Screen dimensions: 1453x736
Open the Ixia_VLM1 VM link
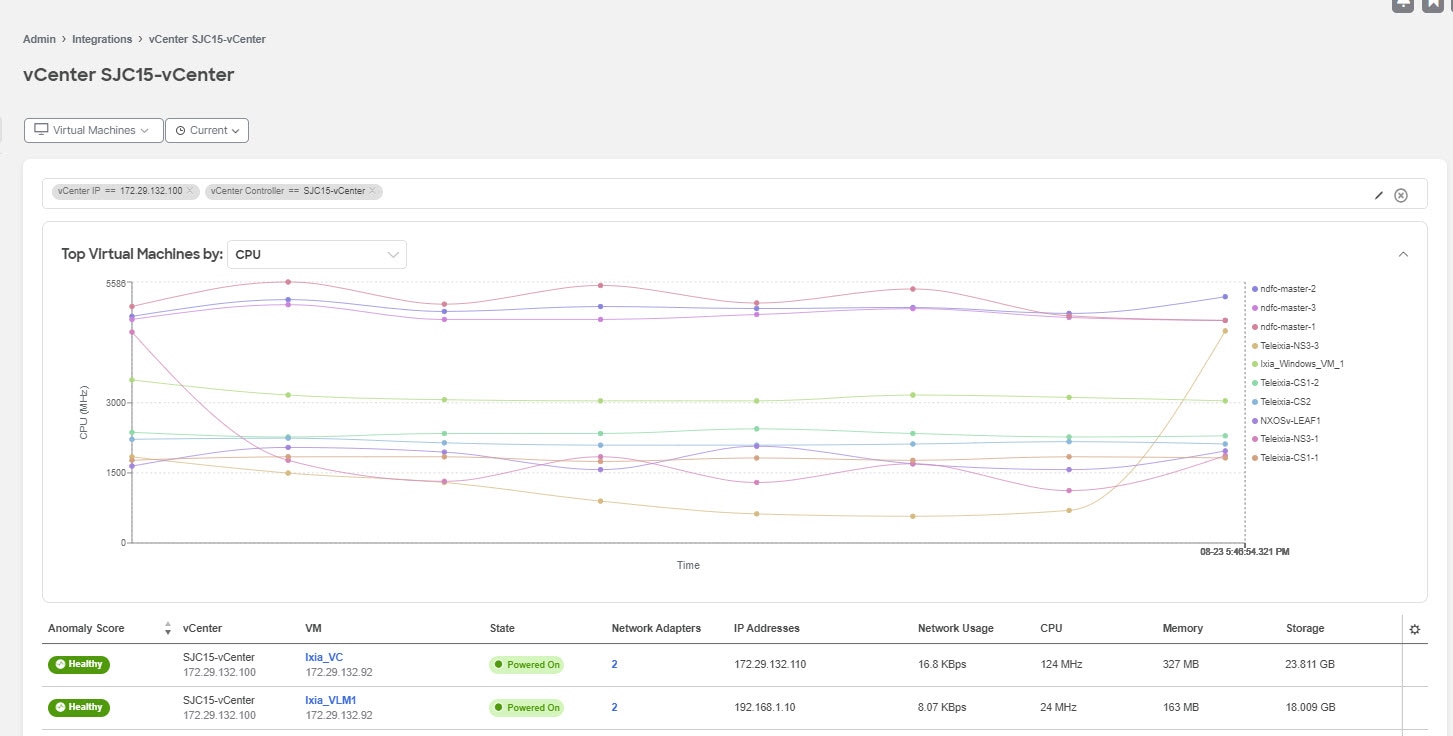331,700
